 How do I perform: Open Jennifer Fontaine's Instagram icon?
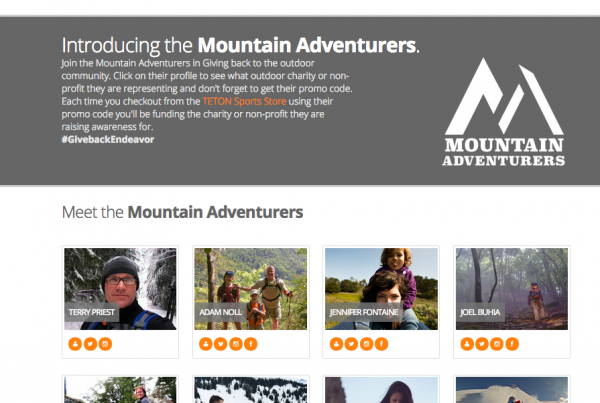[x=367, y=344]
